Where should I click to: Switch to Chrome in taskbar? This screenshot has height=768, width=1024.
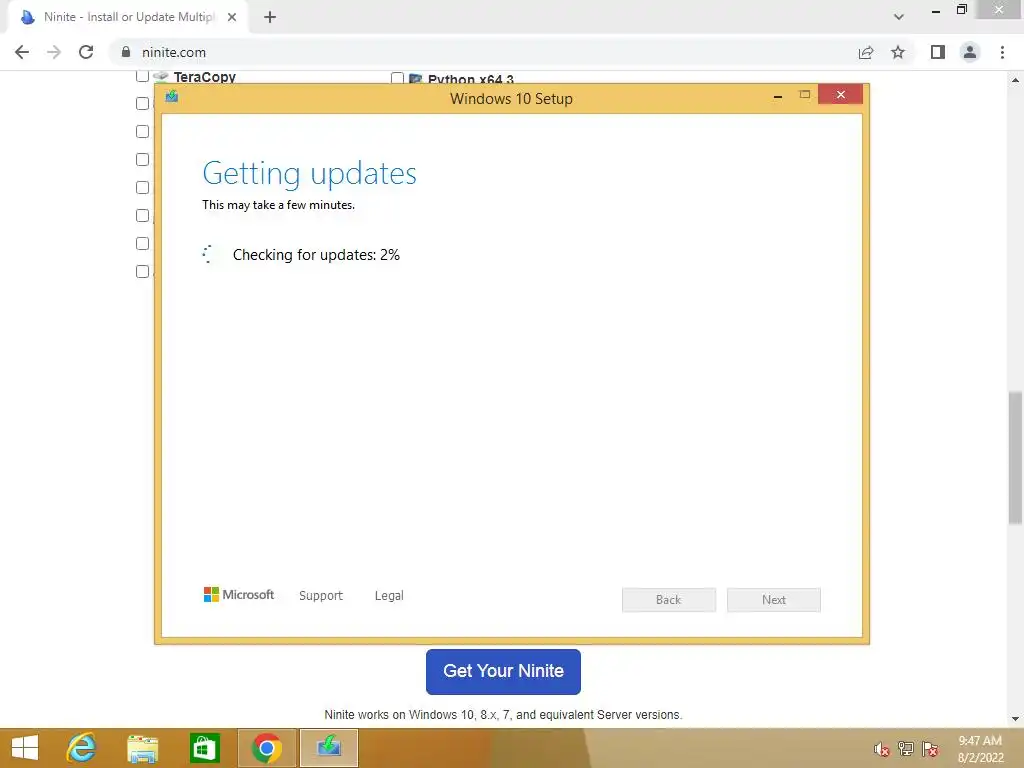click(x=266, y=748)
